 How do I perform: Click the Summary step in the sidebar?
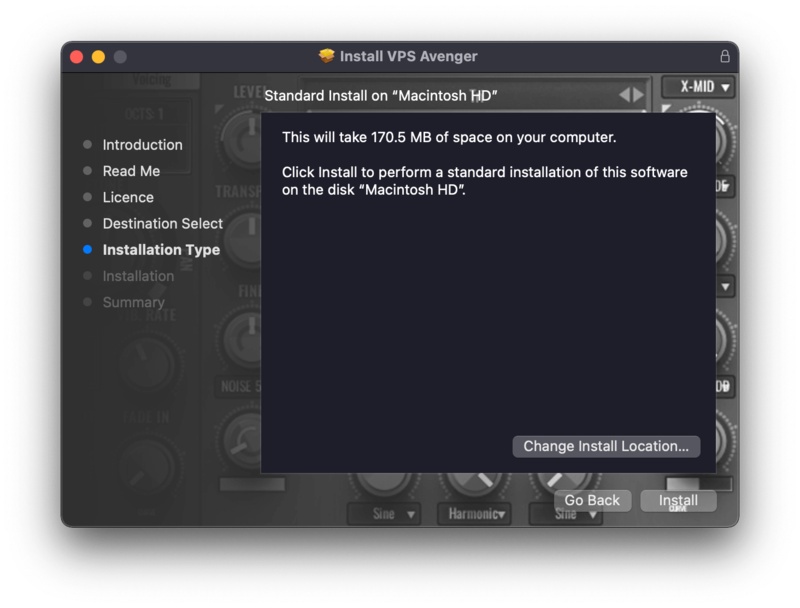[x=133, y=302]
